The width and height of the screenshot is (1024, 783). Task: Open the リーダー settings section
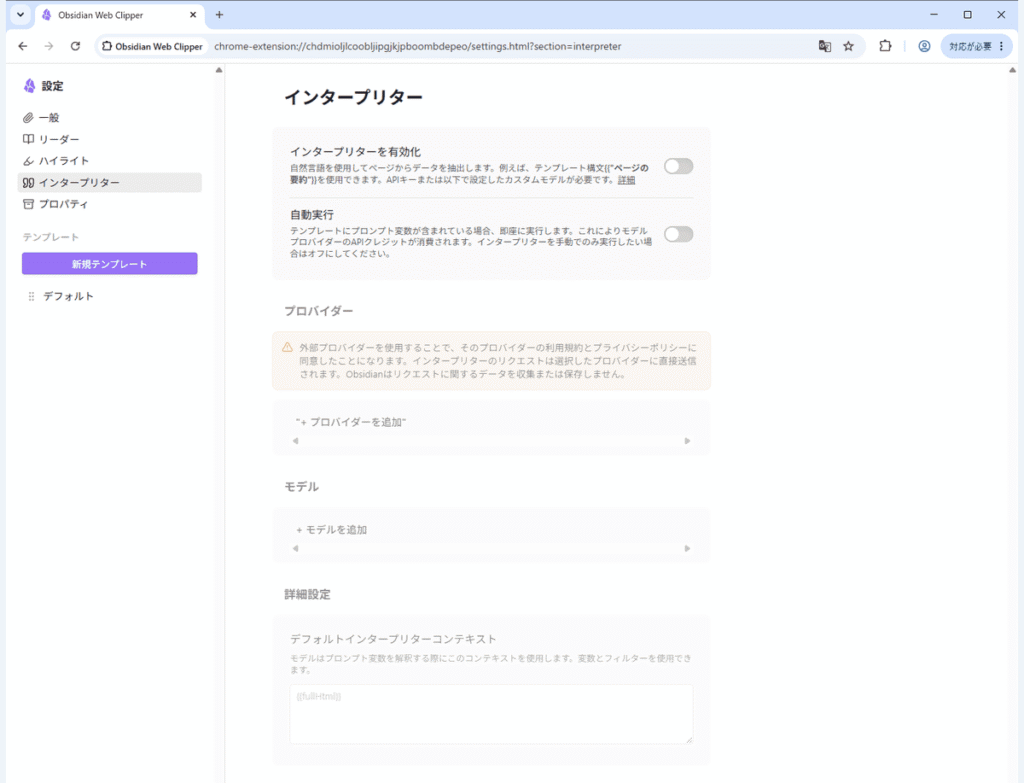coord(109,139)
